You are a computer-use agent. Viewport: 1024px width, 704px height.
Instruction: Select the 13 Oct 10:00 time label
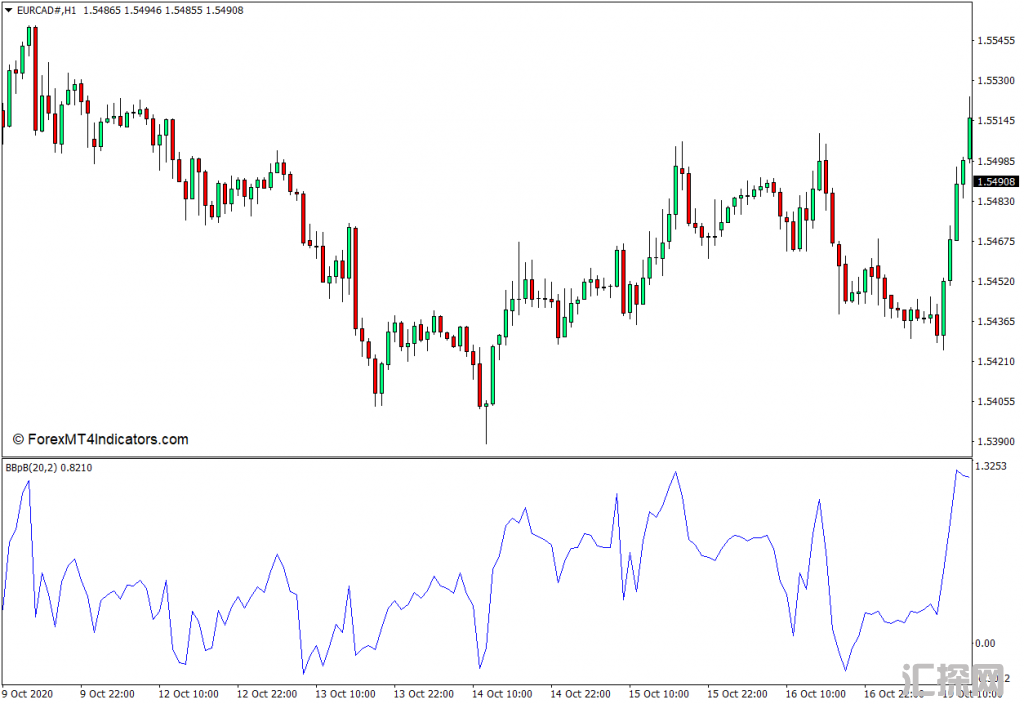(347, 693)
